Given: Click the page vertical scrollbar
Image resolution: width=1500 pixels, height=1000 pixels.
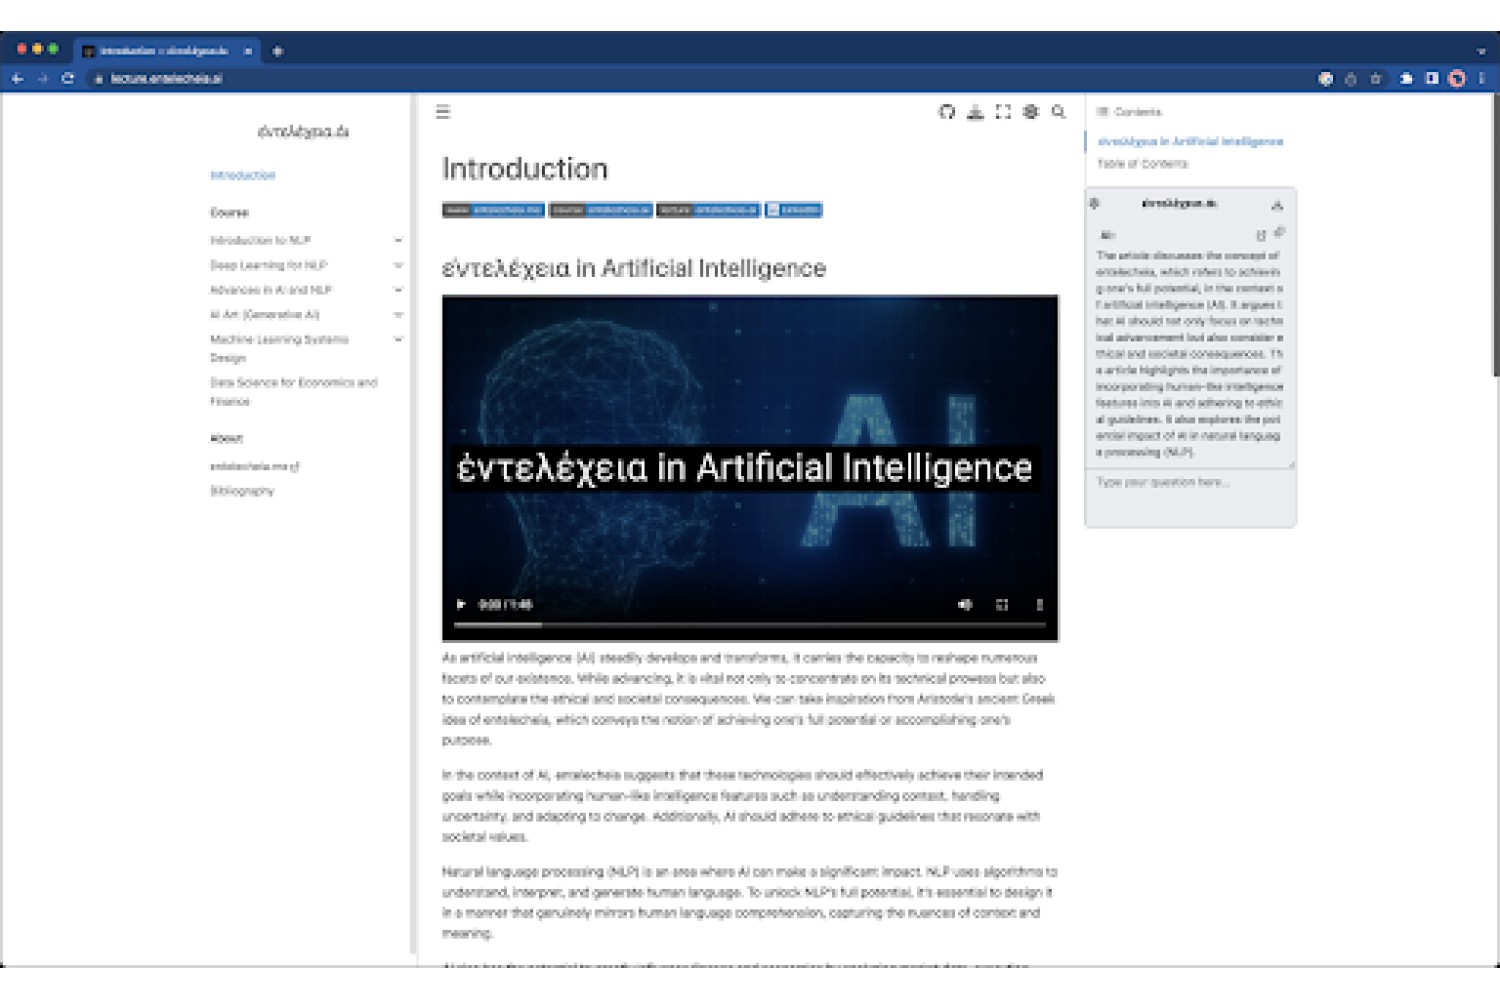Looking at the screenshot, I should 1495,235.
